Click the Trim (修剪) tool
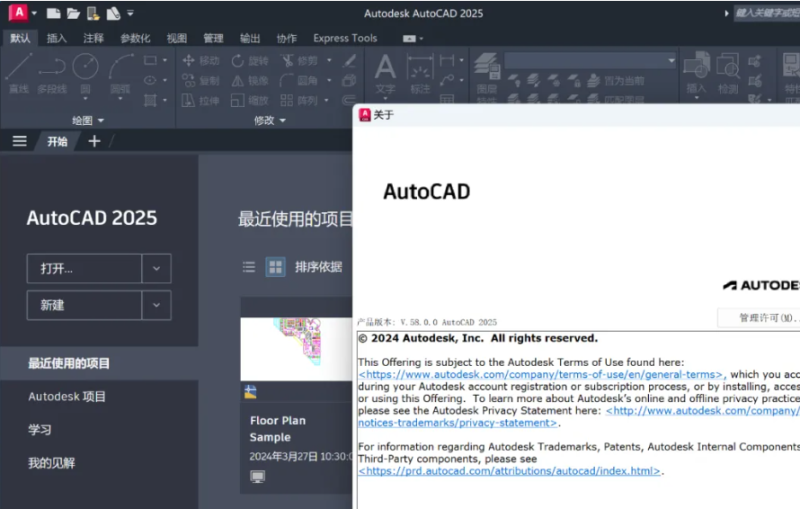The image size is (800, 509). coord(299,61)
